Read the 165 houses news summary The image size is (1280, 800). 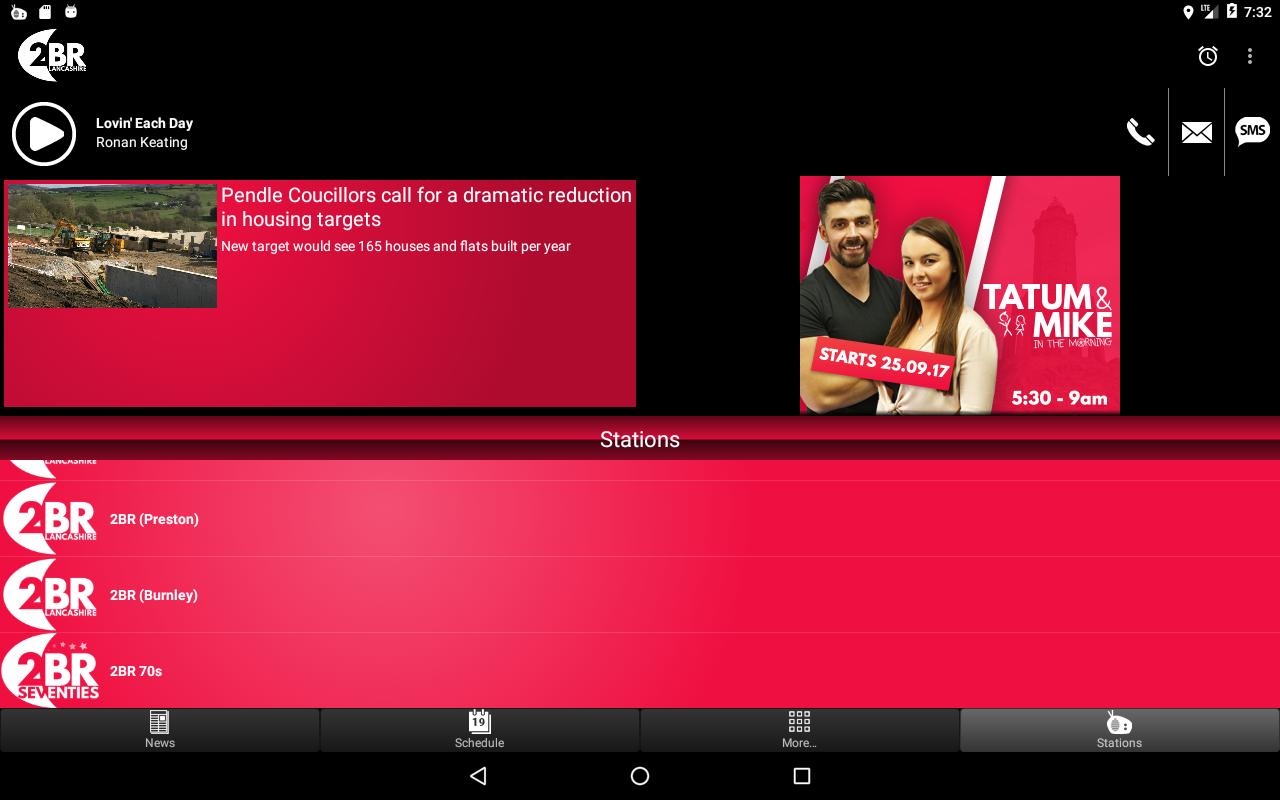(396, 246)
